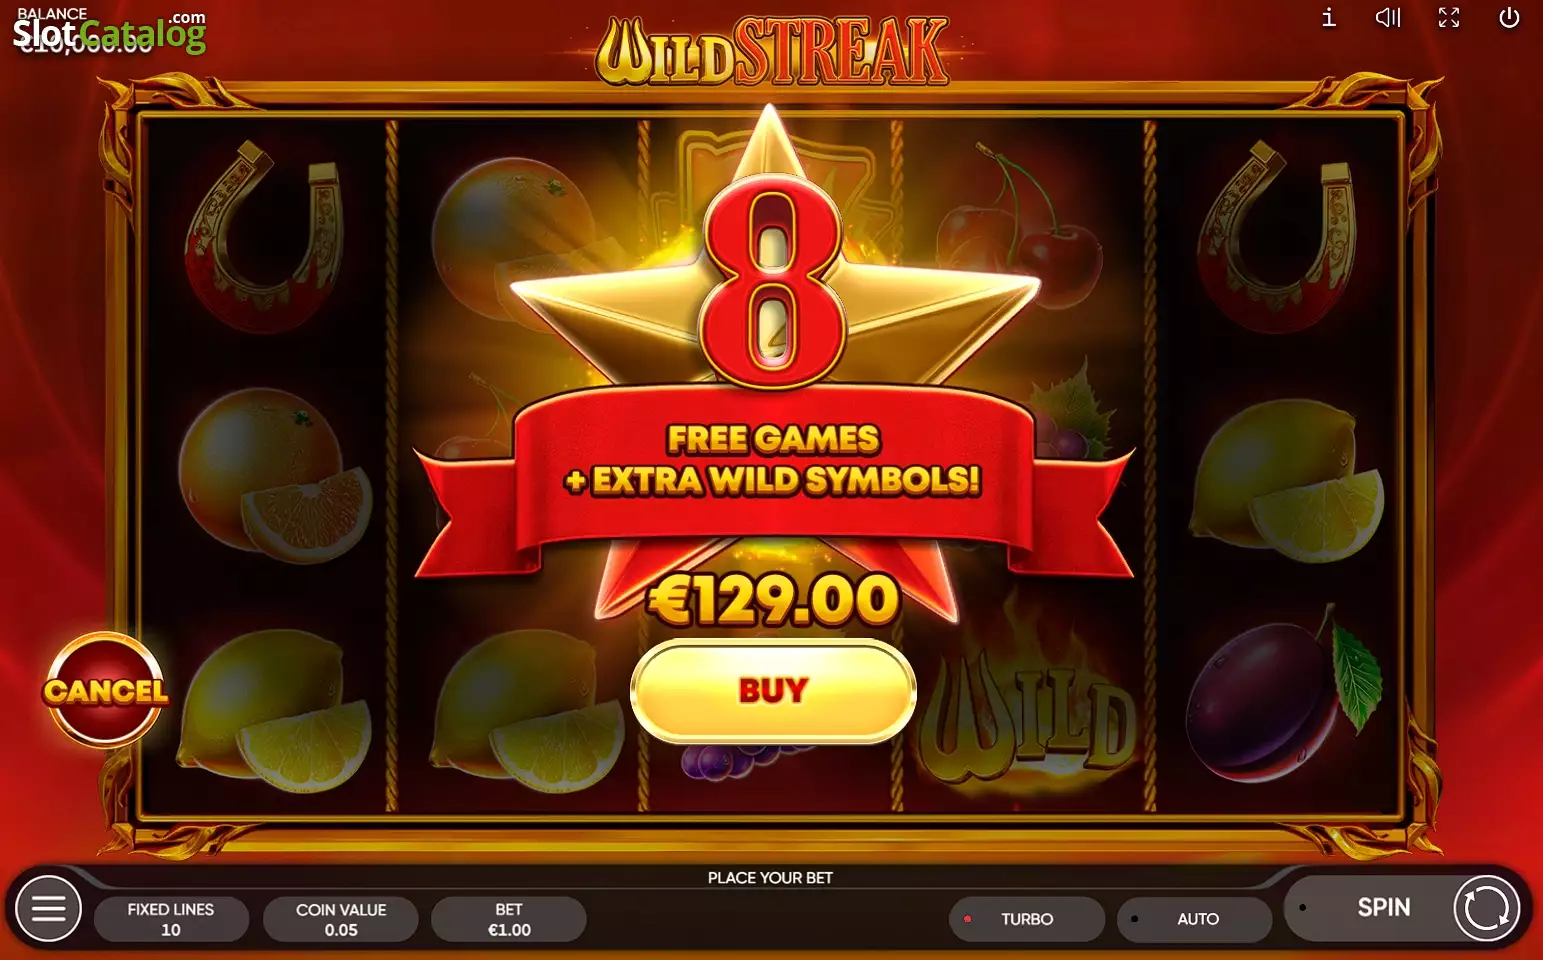The height and width of the screenshot is (960, 1543).
Task: Enable Auto spin mode
Action: 1195,919
